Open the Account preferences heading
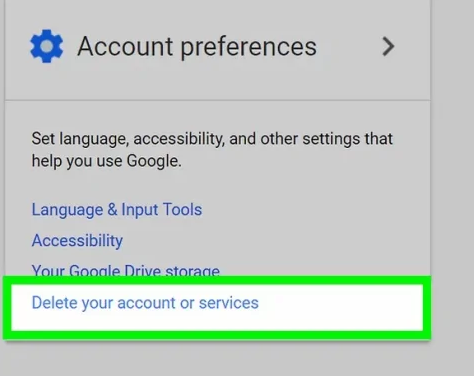This screenshot has width=474, height=376. point(197,46)
